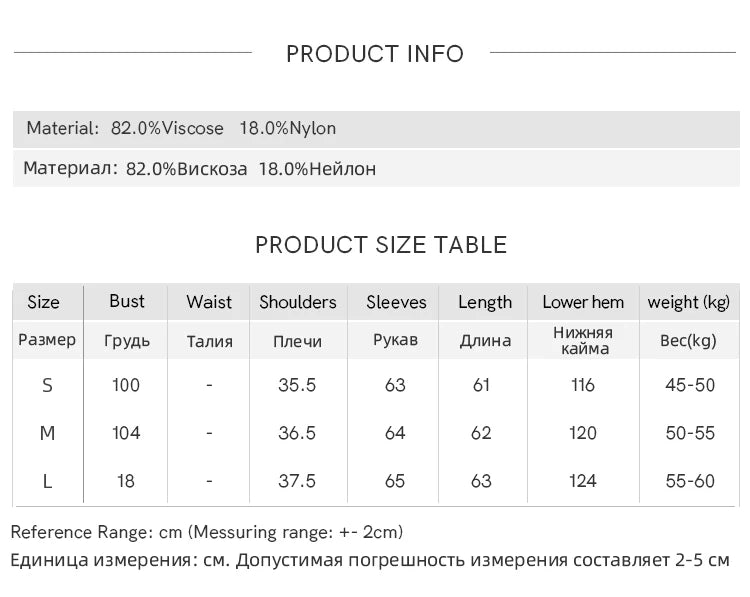Select the M size row label

(47, 433)
